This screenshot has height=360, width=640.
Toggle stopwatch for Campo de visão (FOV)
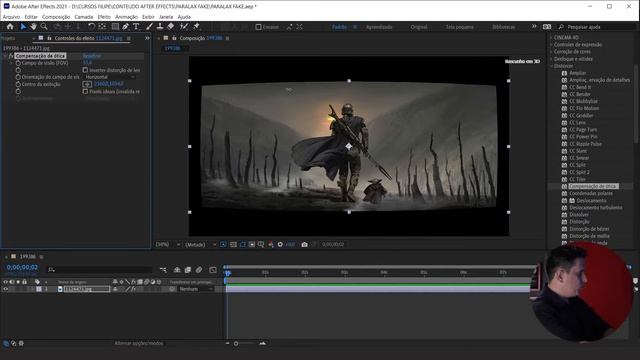click(18, 63)
